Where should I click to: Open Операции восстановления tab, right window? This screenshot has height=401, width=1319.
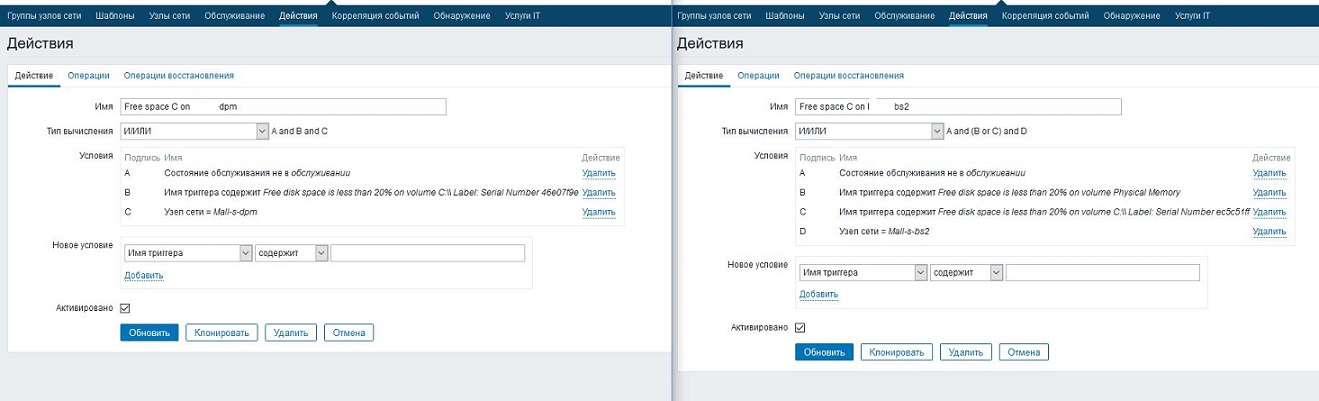pos(849,75)
